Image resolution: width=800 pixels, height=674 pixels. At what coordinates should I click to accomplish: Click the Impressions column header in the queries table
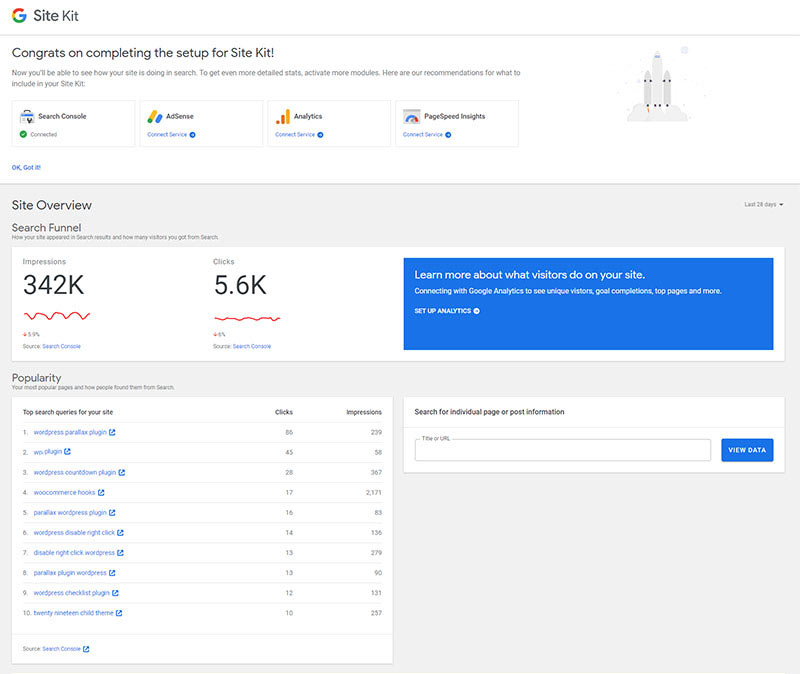[x=364, y=412]
